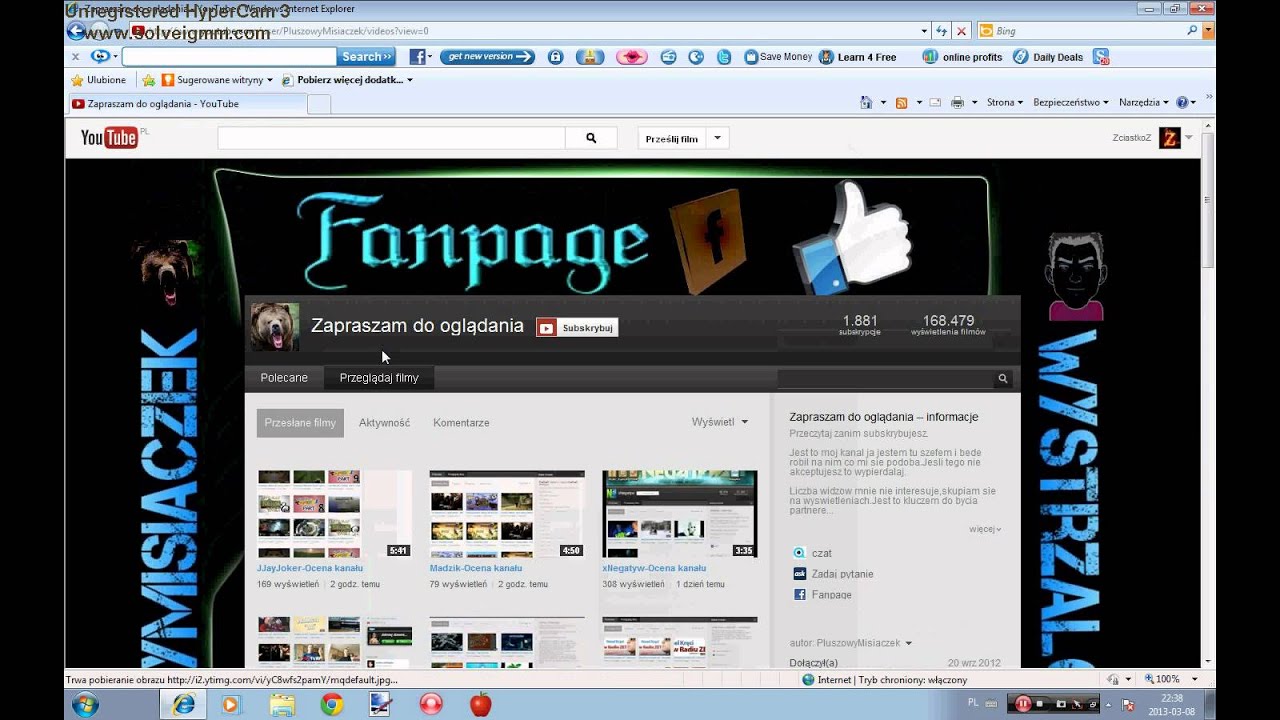
Task: Open Learn 4 Free toolbar item
Action: (x=858, y=57)
